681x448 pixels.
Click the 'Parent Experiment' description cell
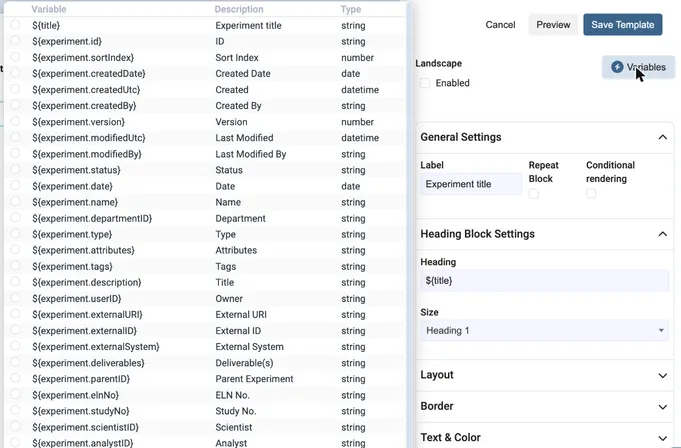click(x=254, y=379)
